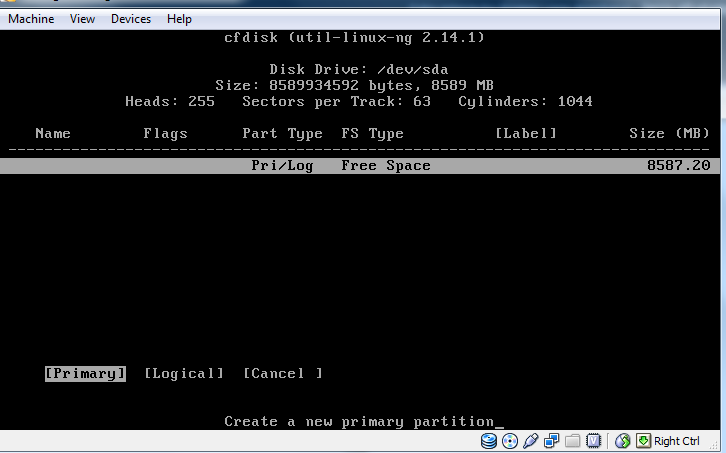The image size is (726, 453).
Task: Select the Pri/Log Free Space partition row
Action: point(360,166)
